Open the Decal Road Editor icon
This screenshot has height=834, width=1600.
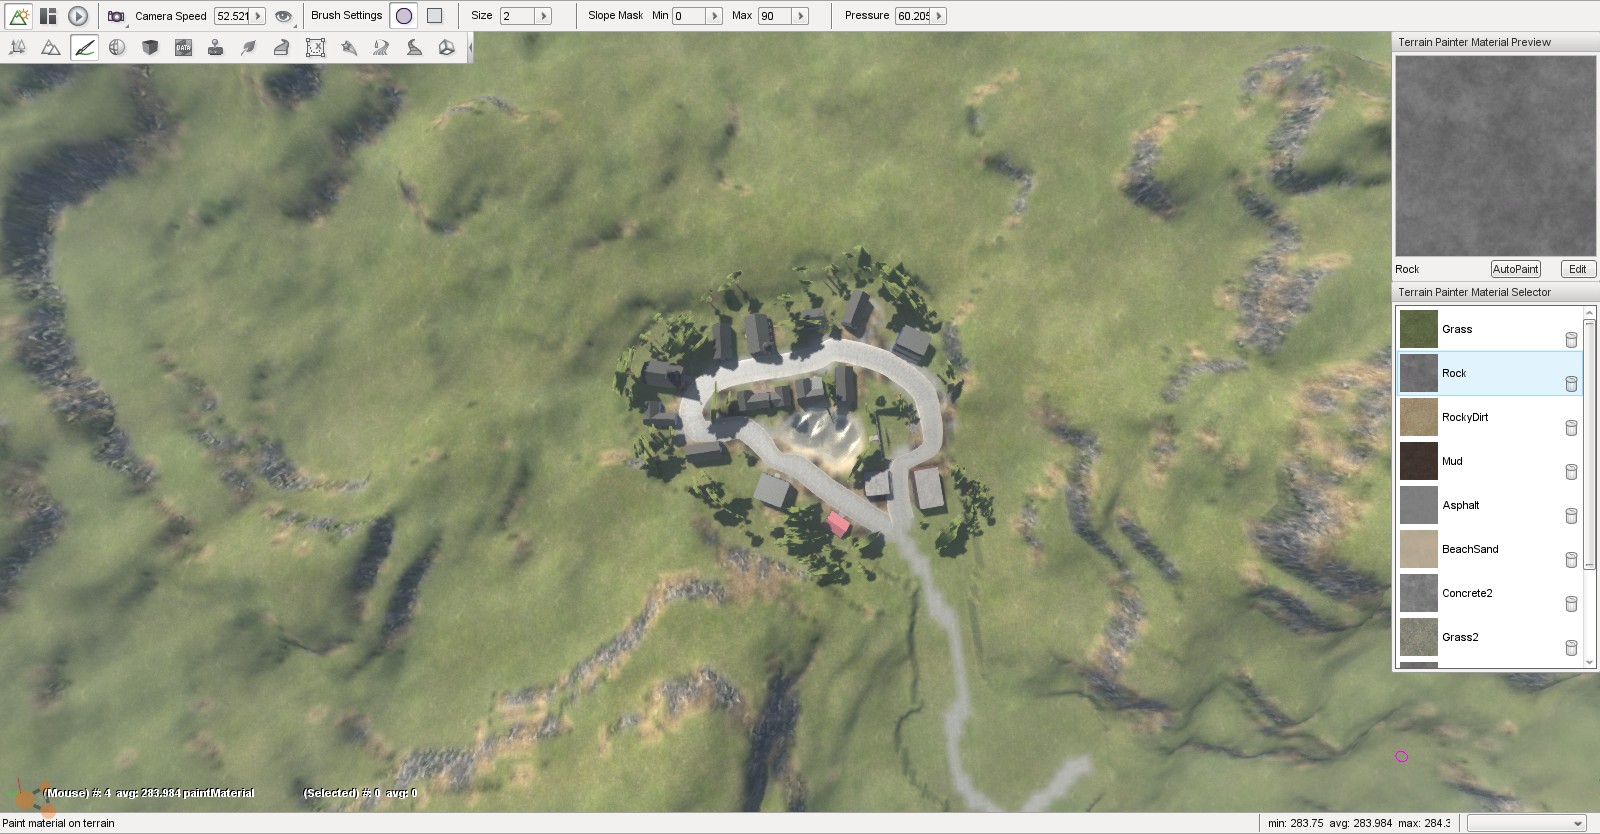point(414,47)
